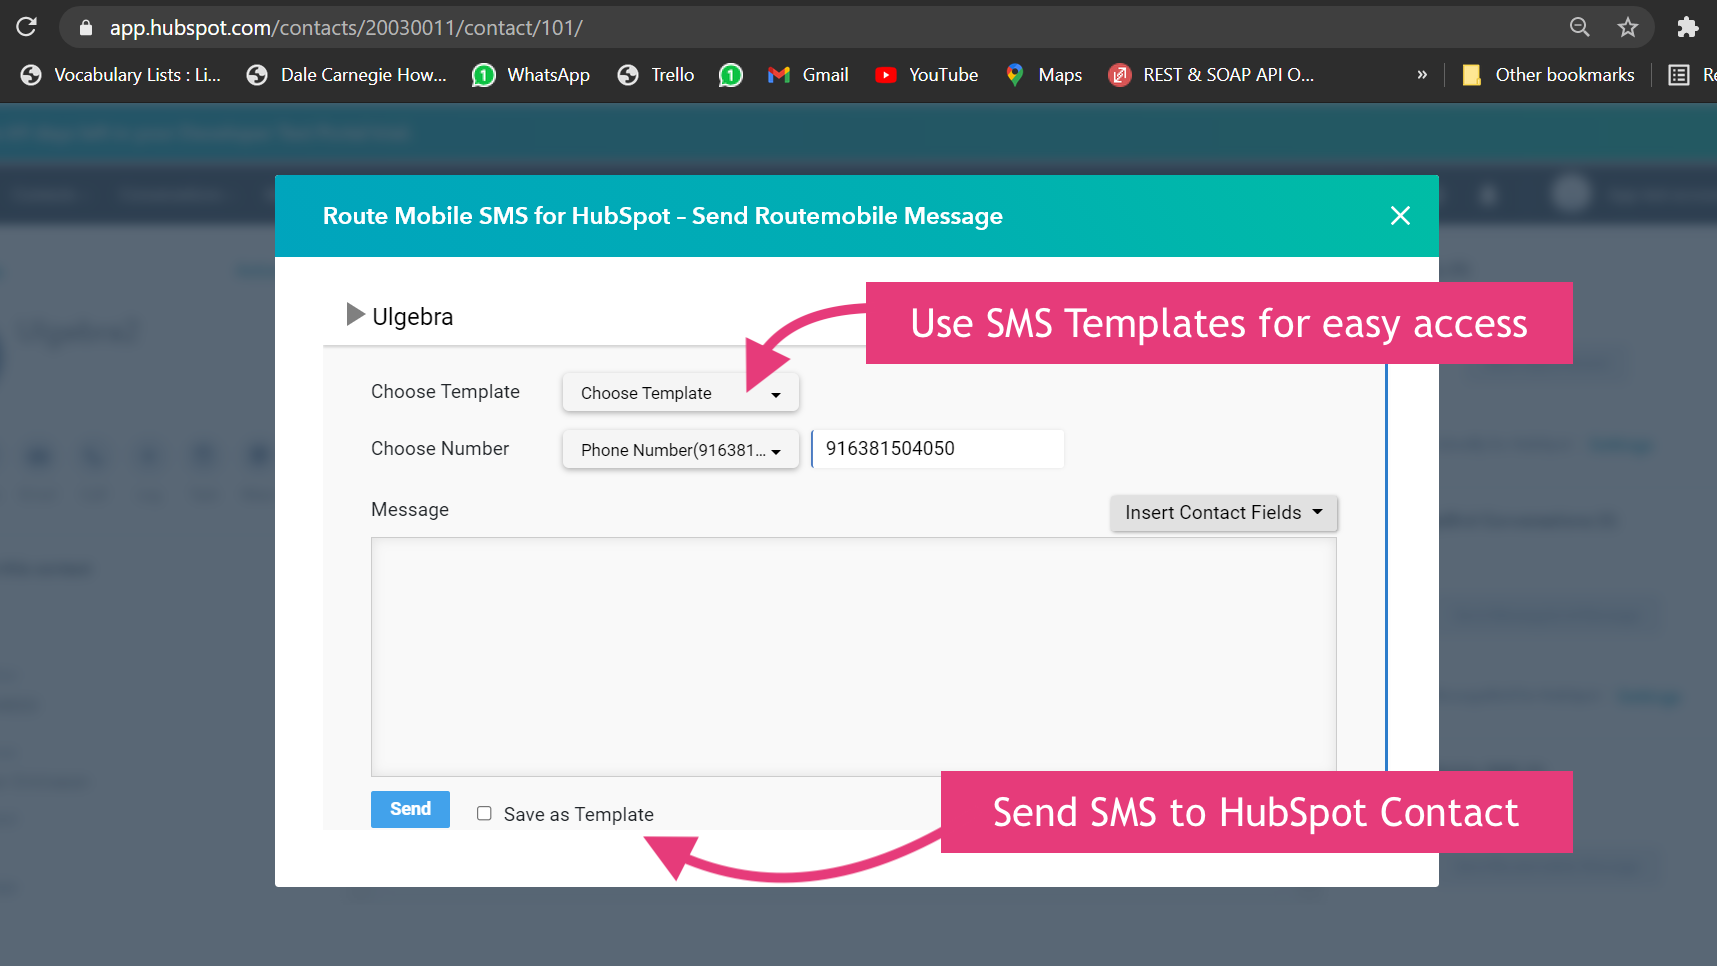Screen dimensions: 1717x966
Task: Open the Trello bookmark
Action: click(x=655, y=74)
